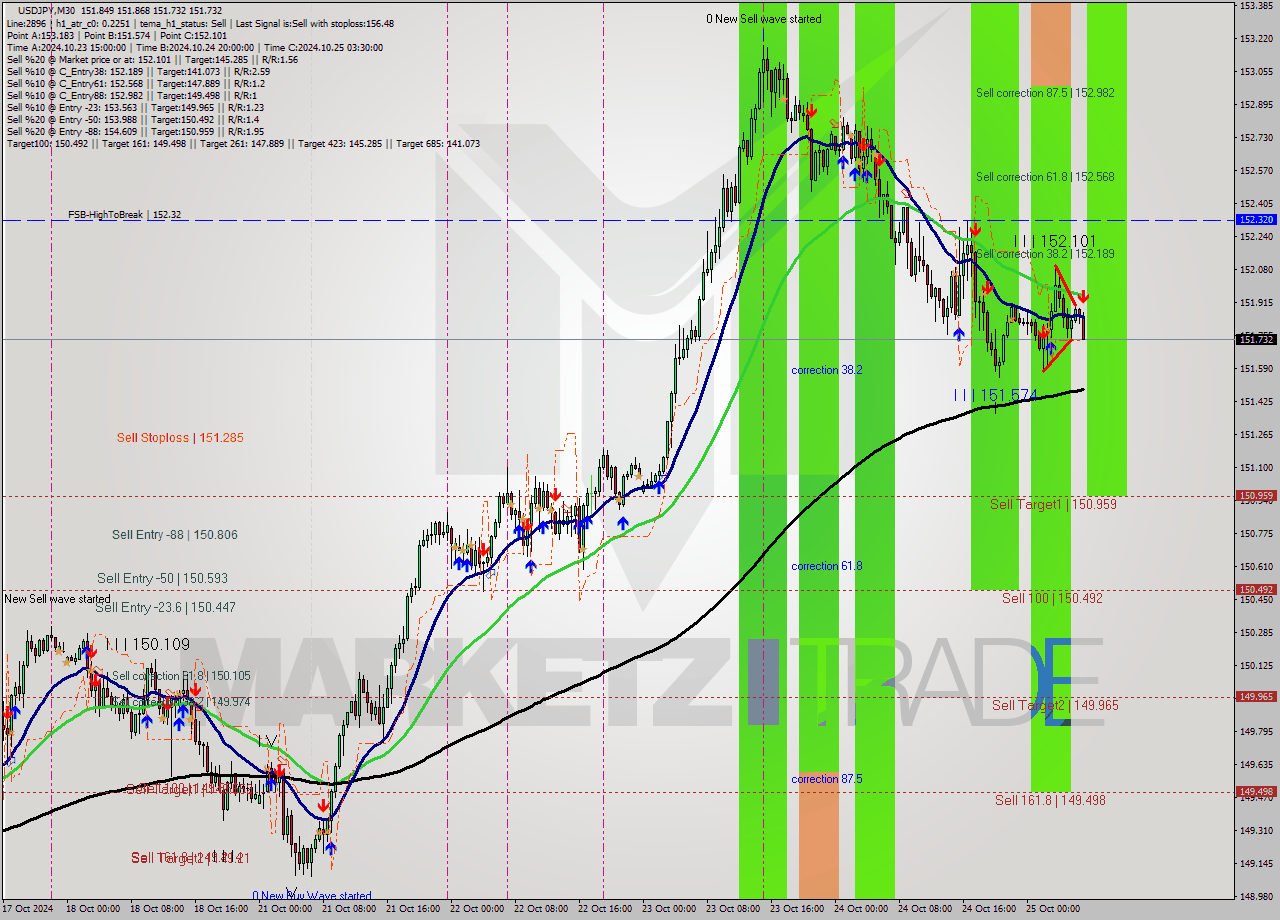The image size is (1280, 920).
Task: Select the Sell Target1 | 150.959 label
Action: click(x=1053, y=504)
